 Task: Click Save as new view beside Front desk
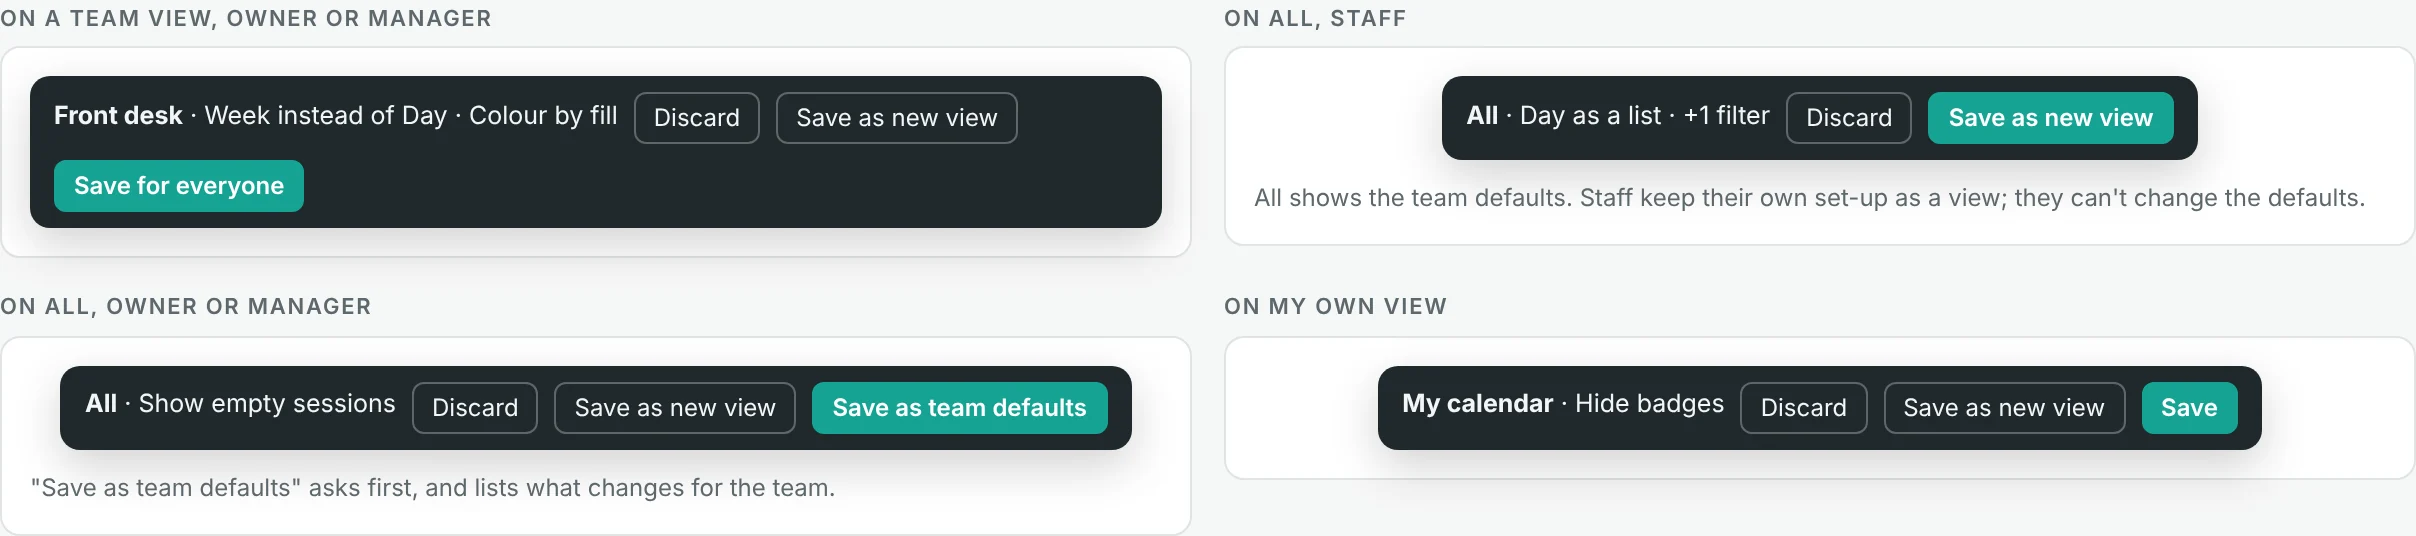pos(897,118)
